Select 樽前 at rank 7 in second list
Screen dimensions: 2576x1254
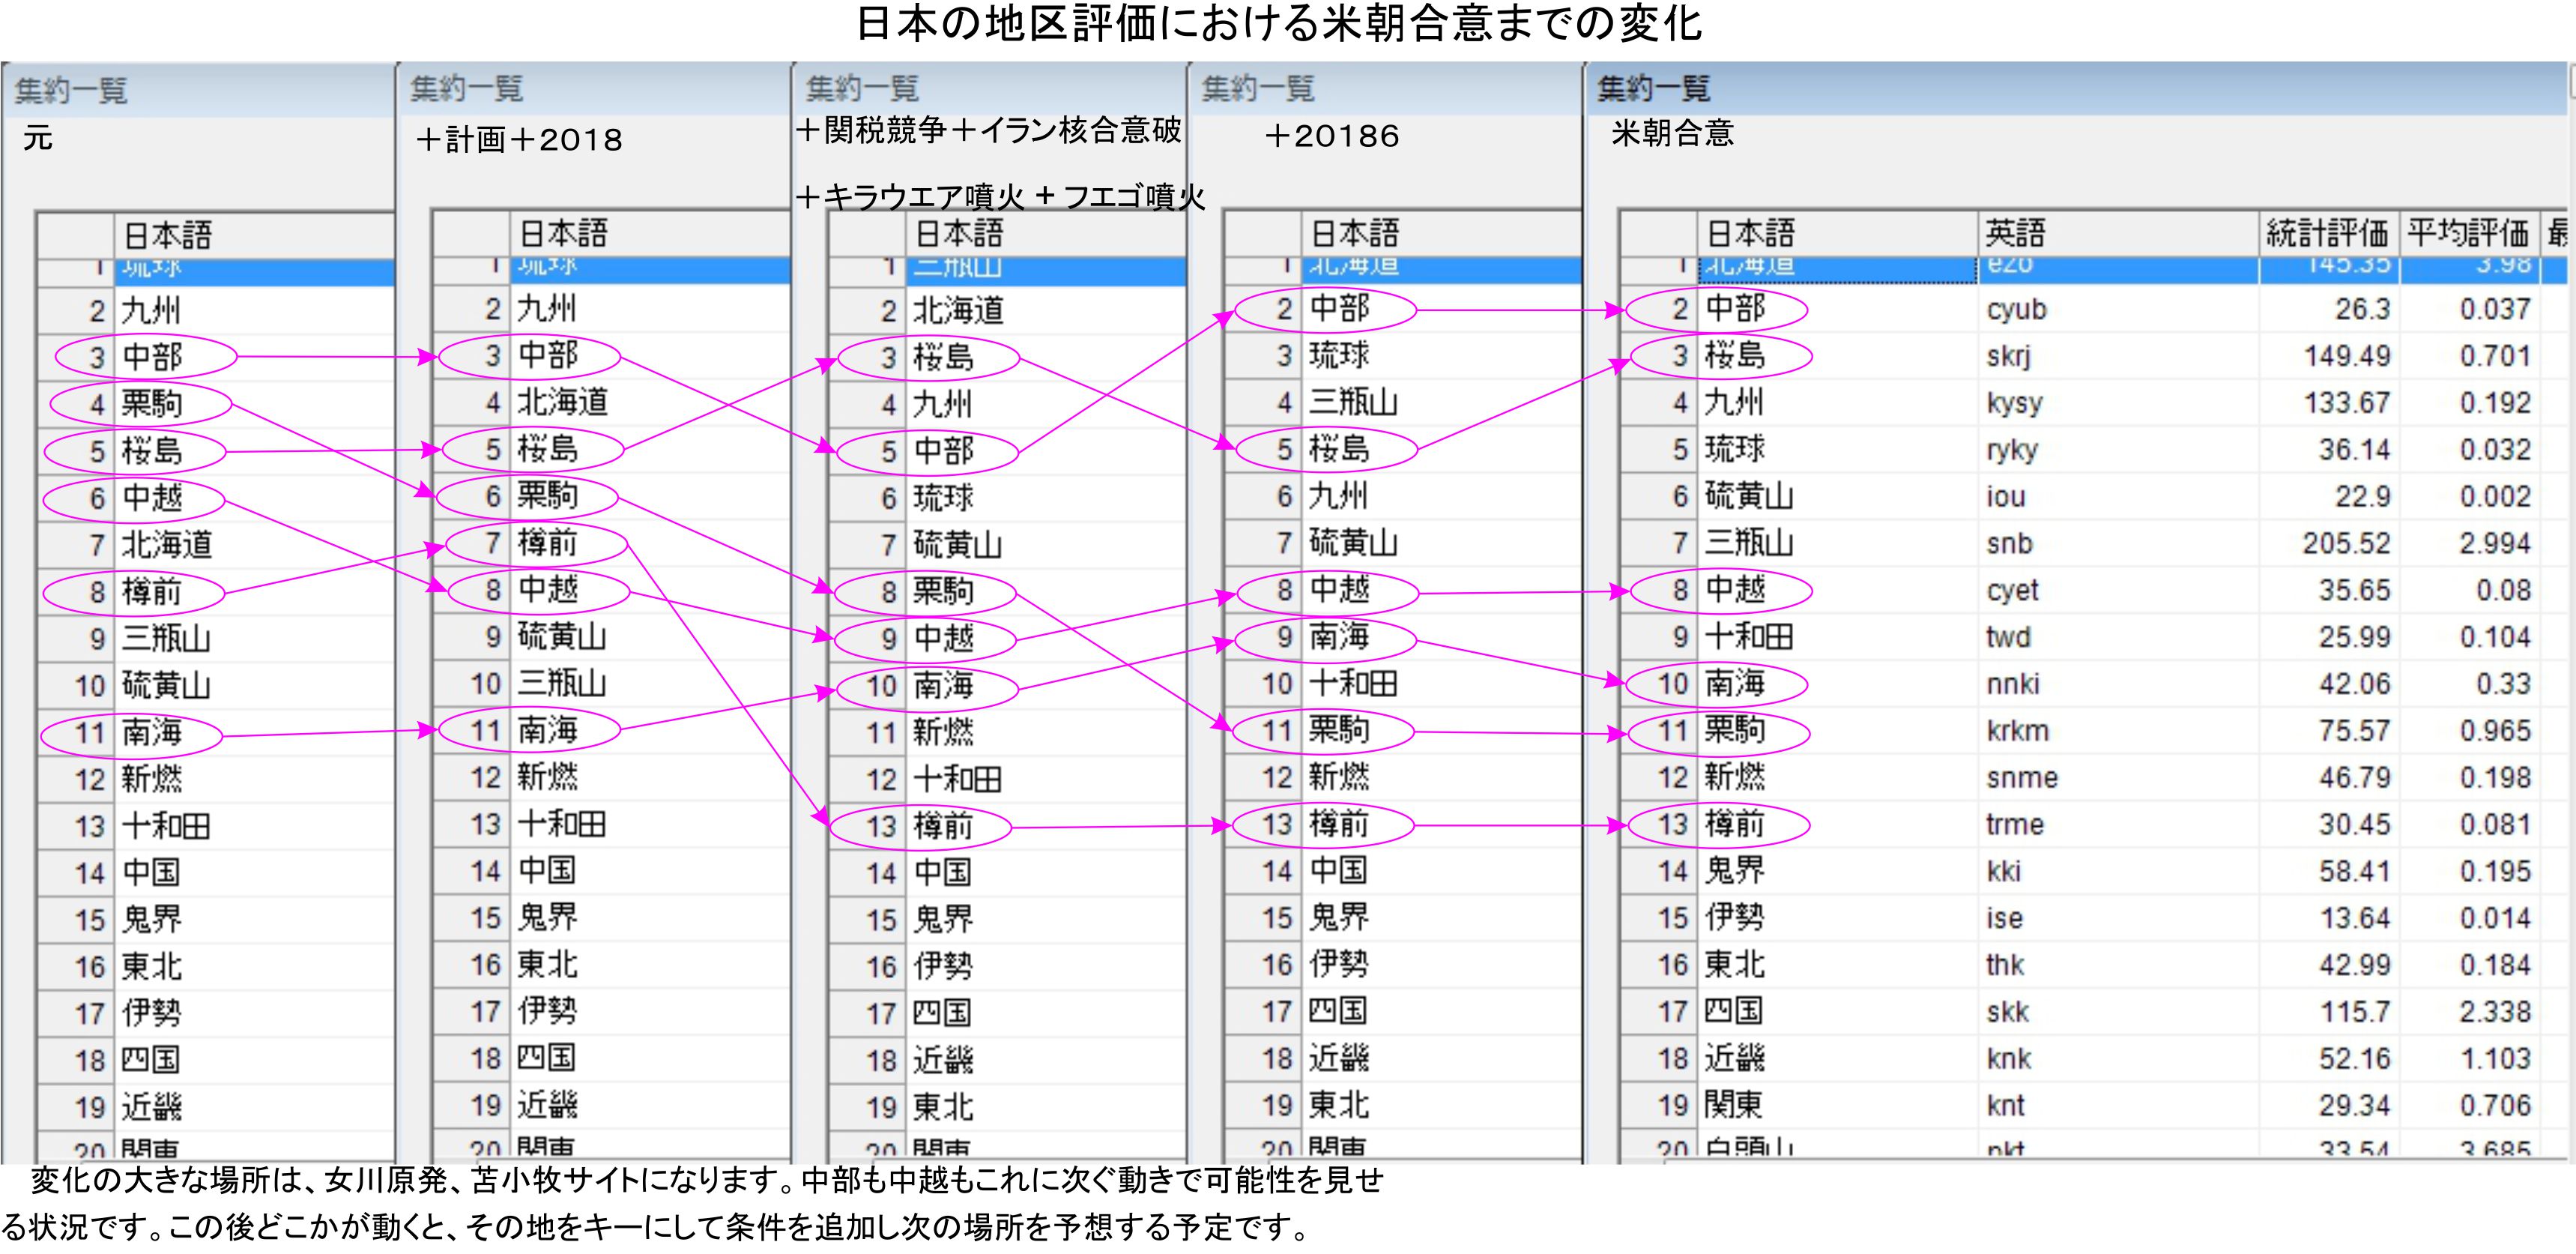(x=547, y=543)
